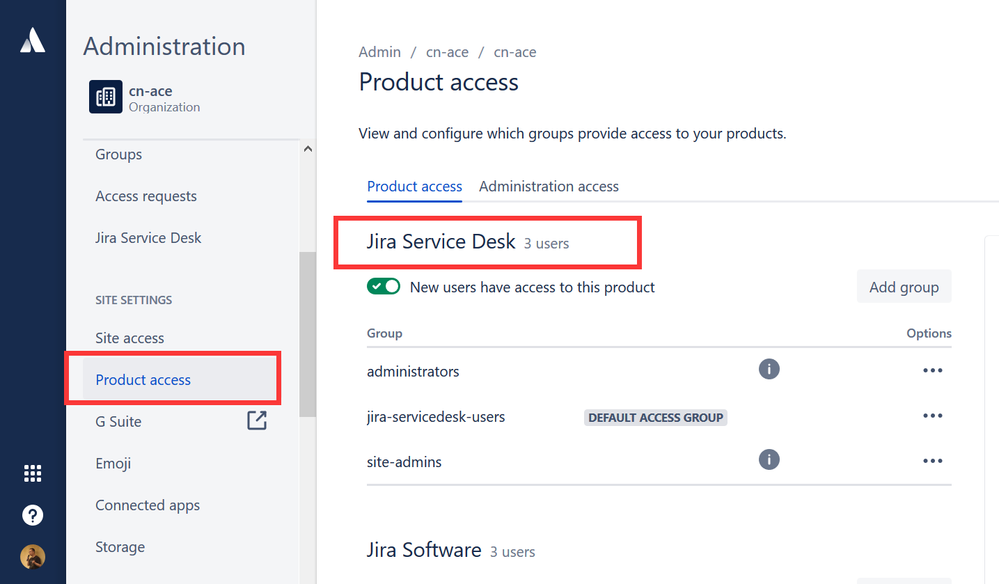Open options menu for site-admins group
Viewport: 999px width, 584px height.
click(933, 461)
